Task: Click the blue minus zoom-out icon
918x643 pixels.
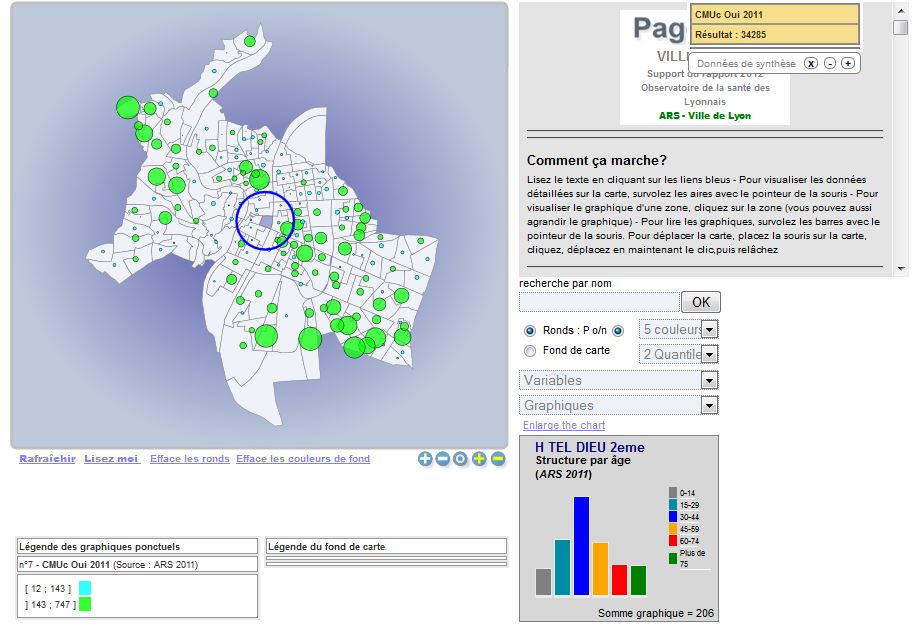Action: point(443,459)
